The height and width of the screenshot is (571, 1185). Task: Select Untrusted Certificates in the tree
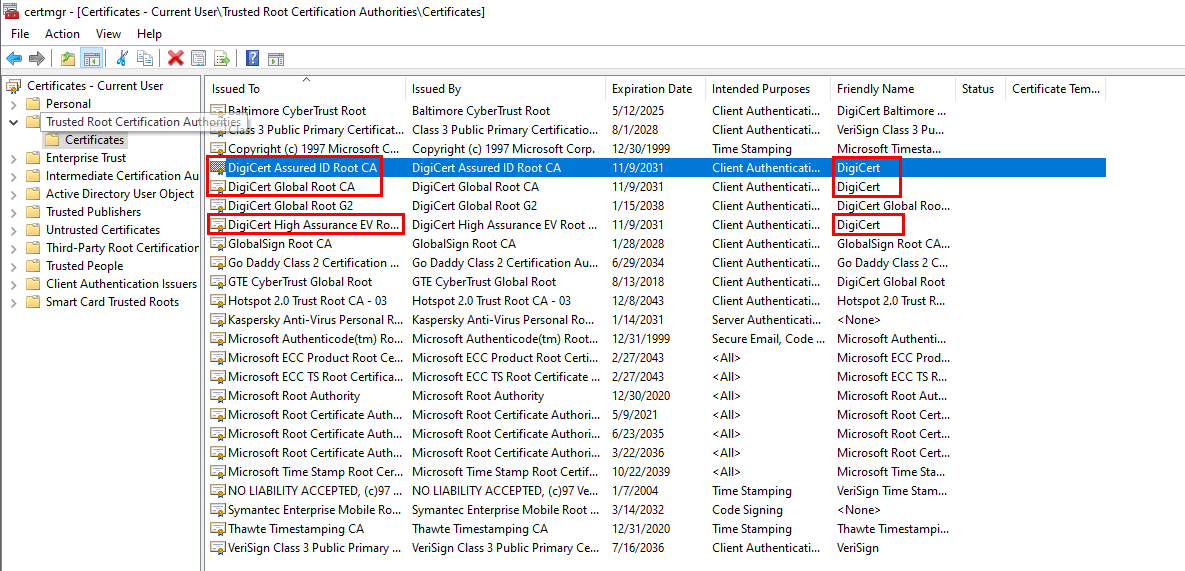pos(103,230)
